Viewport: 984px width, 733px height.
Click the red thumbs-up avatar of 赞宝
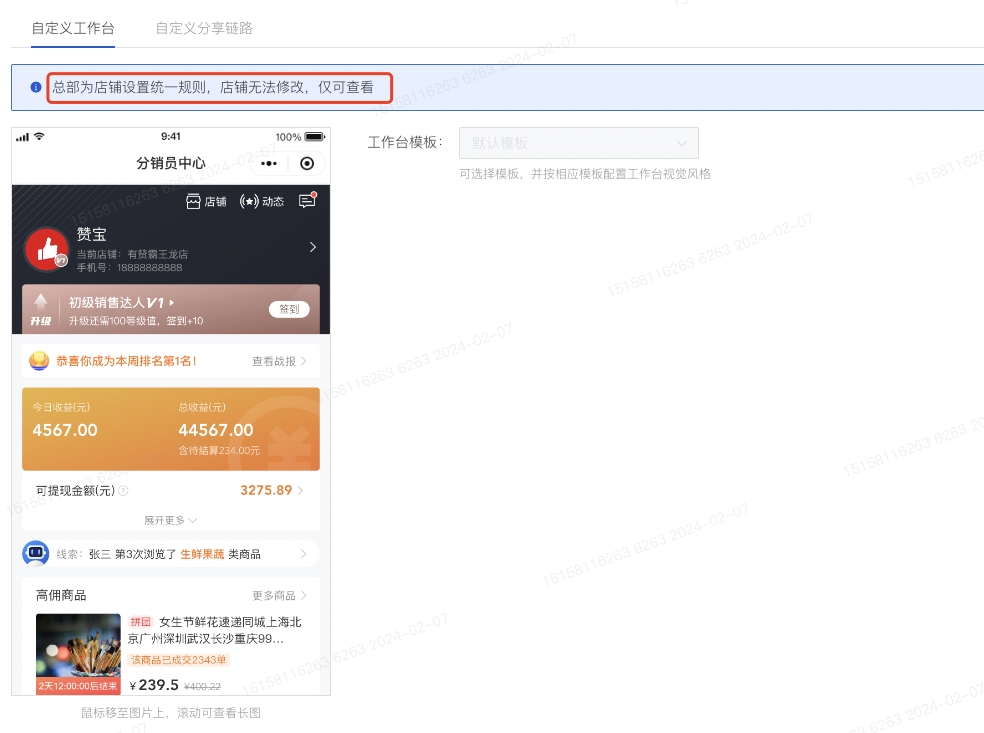pos(46,249)
